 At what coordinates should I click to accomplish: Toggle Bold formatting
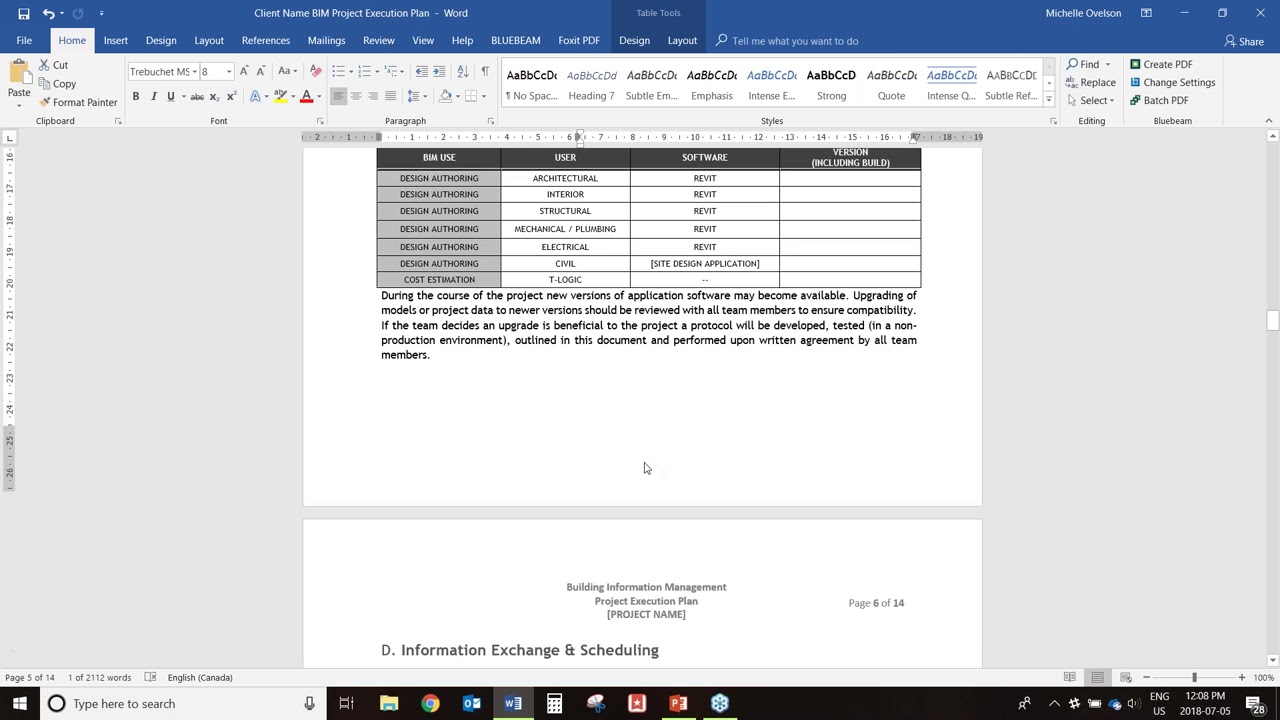pyautogui.click(x=135, y=96)
